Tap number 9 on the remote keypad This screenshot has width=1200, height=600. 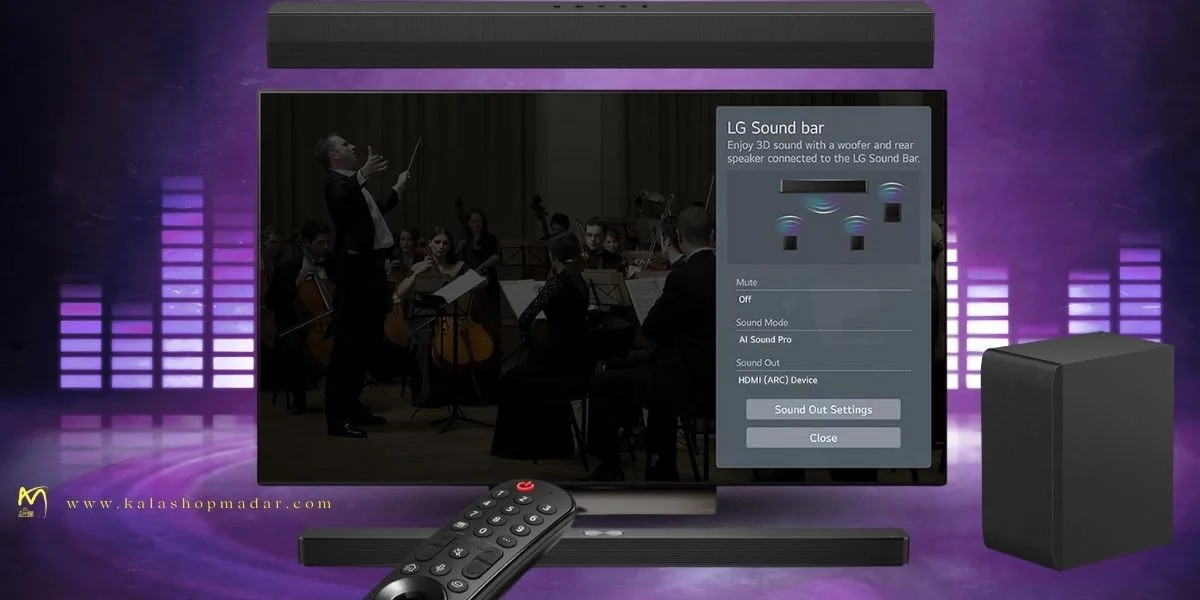pyautogui.click(x=520, y=530)
